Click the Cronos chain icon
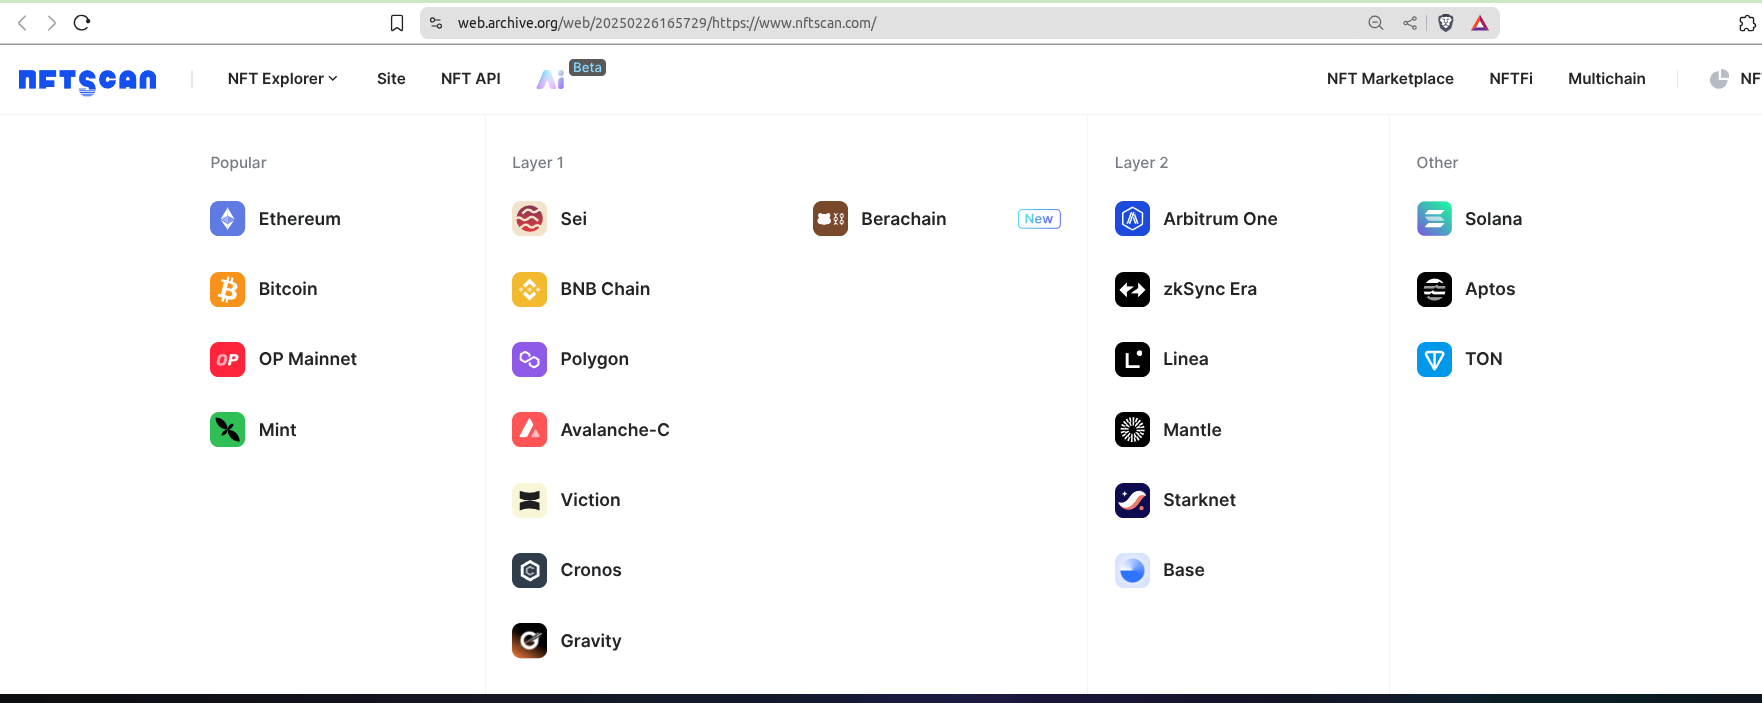 529,570
